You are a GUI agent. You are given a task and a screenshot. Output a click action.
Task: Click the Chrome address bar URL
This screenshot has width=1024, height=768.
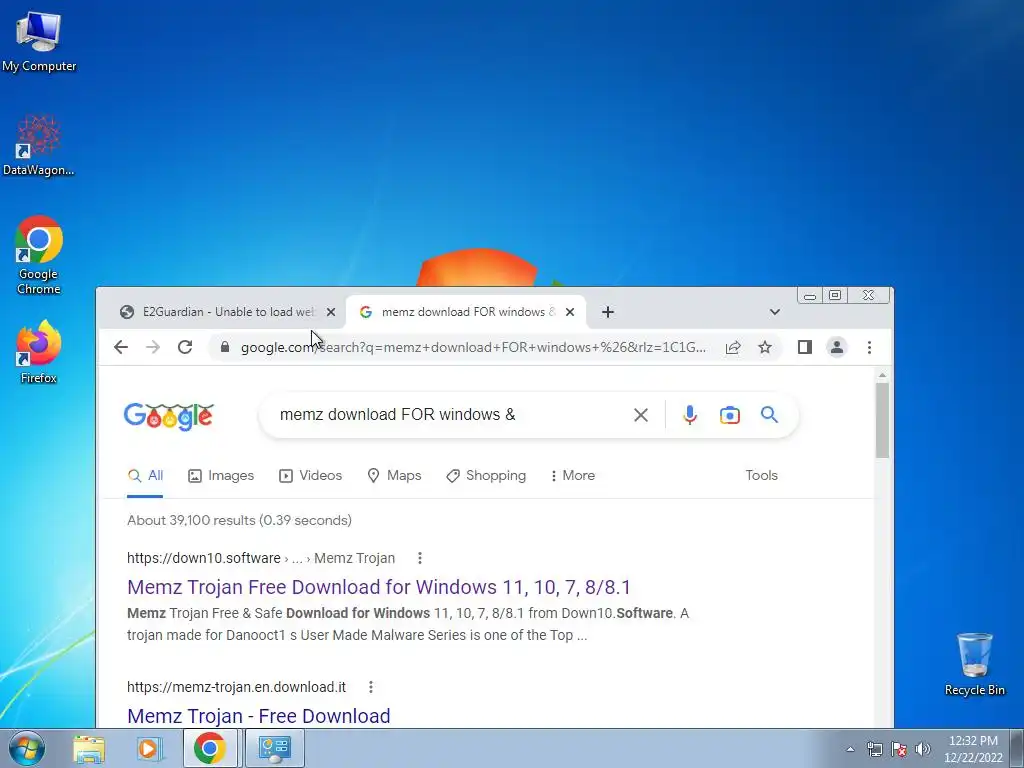(473, 347)
